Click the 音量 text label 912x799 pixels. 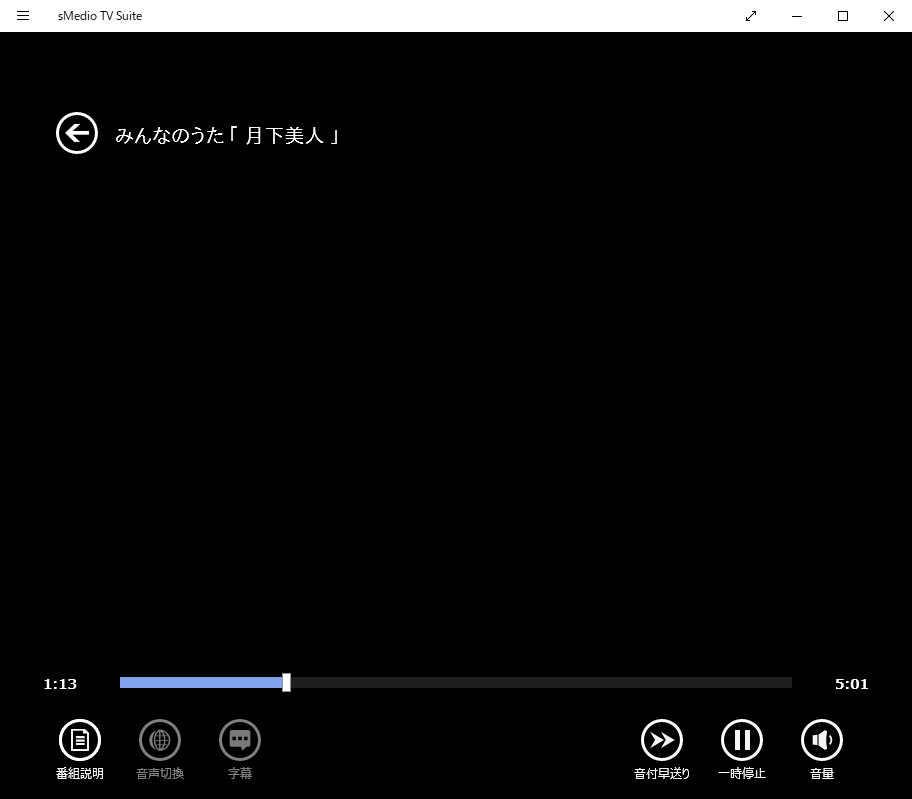[822, 773]
